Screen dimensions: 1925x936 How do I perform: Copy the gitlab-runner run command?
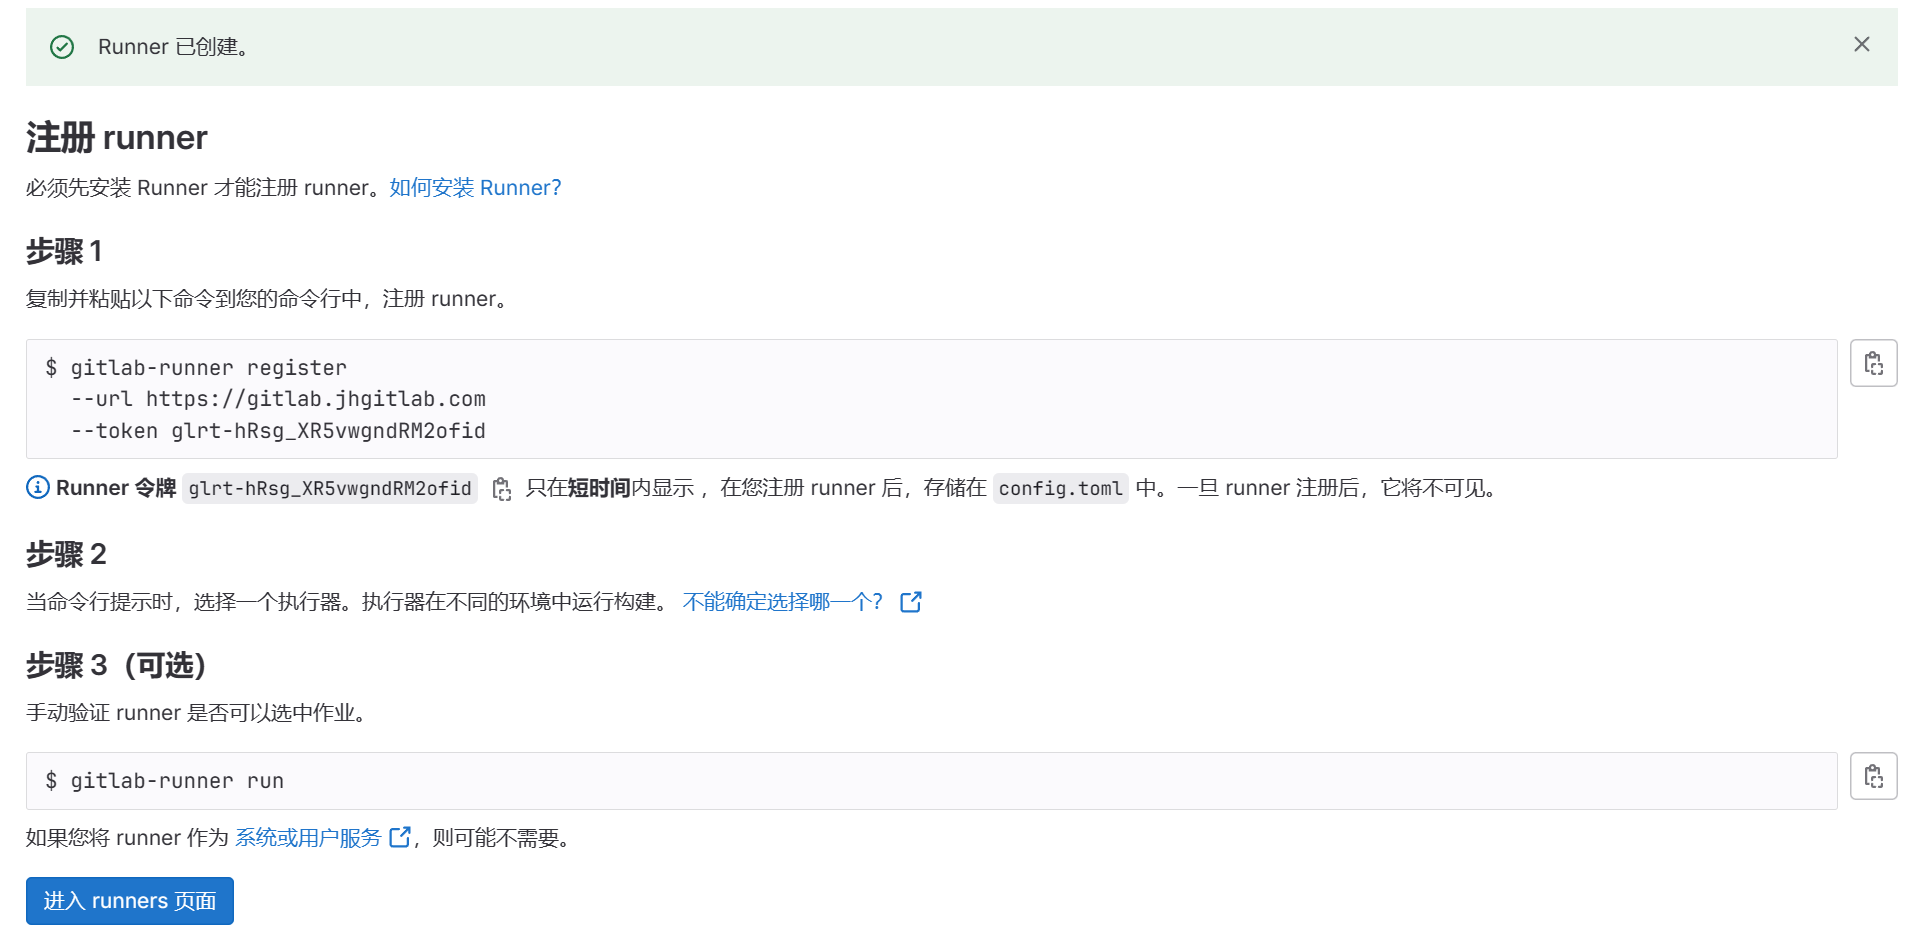coord(1874,775)
